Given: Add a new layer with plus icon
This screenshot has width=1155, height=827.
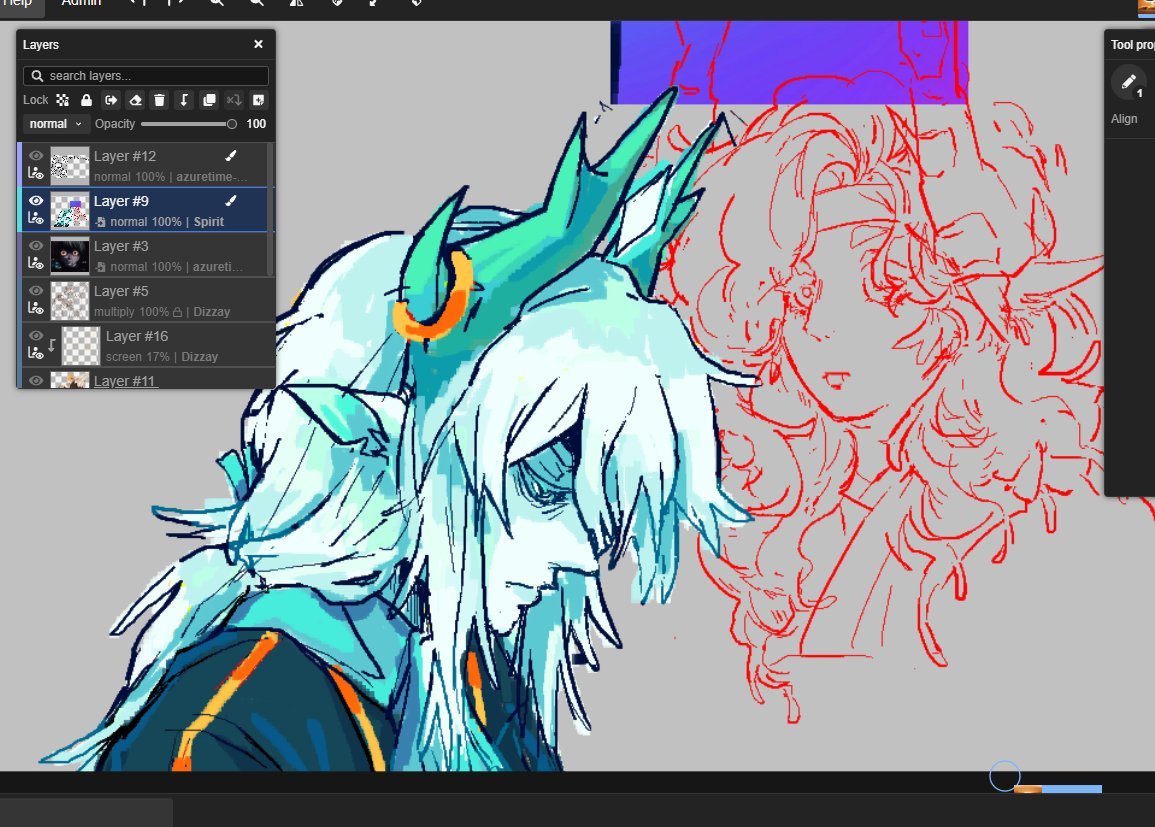Looking at the screenshot, I should 259,100.
